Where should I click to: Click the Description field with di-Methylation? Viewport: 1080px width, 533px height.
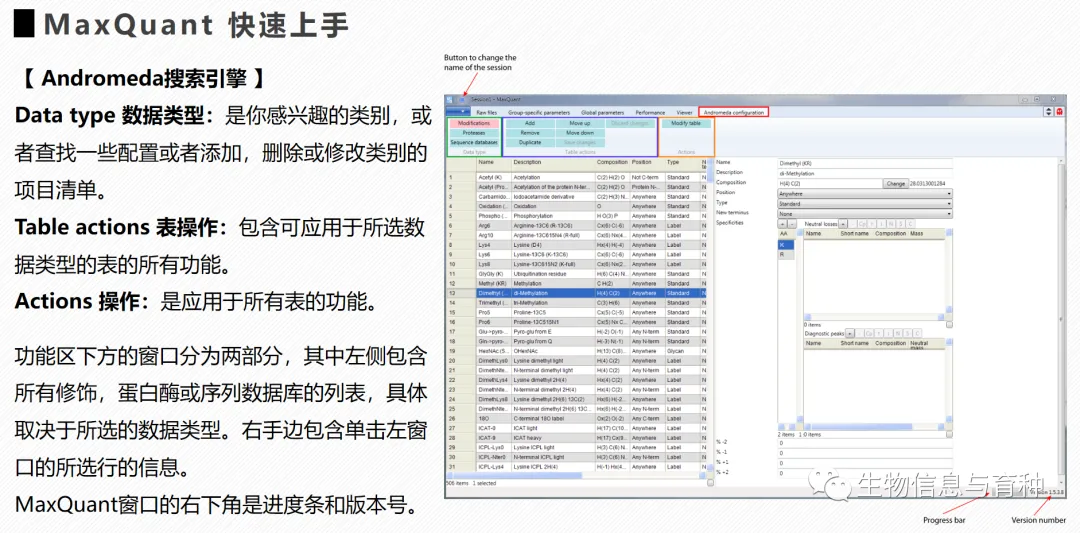coord(865,174)
